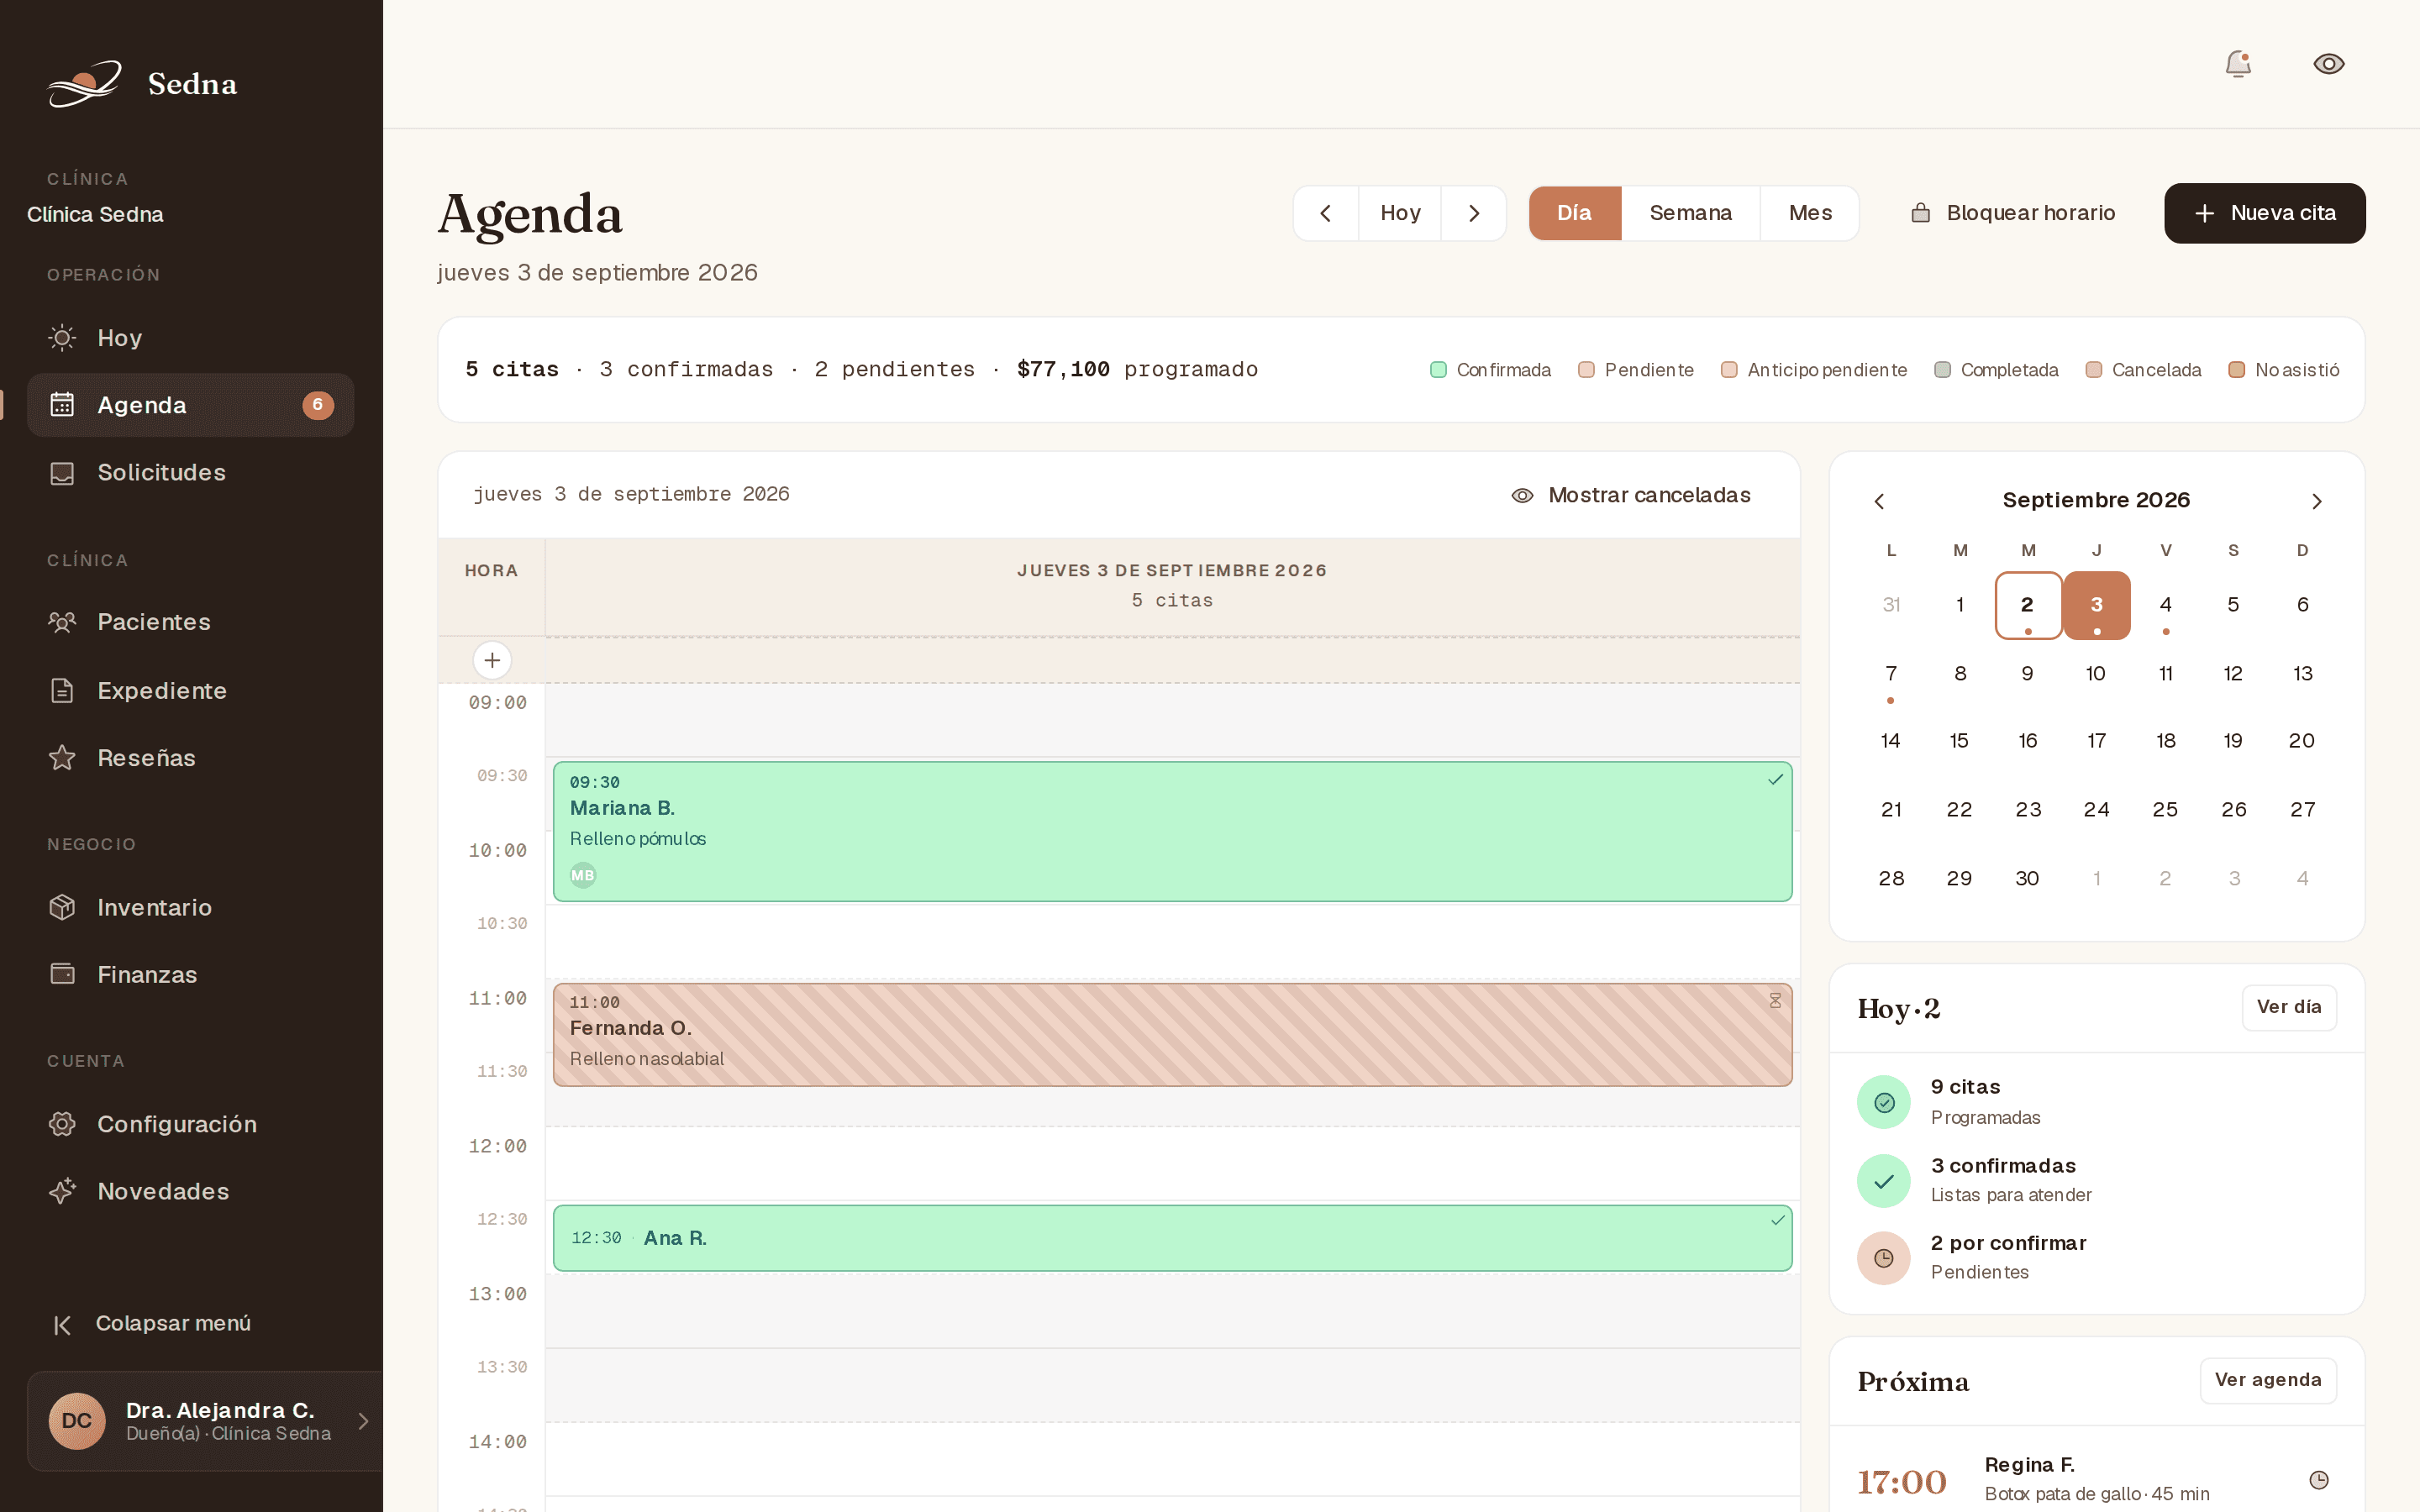Collapse the sidebar menu
2420x1512 pixels.
point(152,1323)
